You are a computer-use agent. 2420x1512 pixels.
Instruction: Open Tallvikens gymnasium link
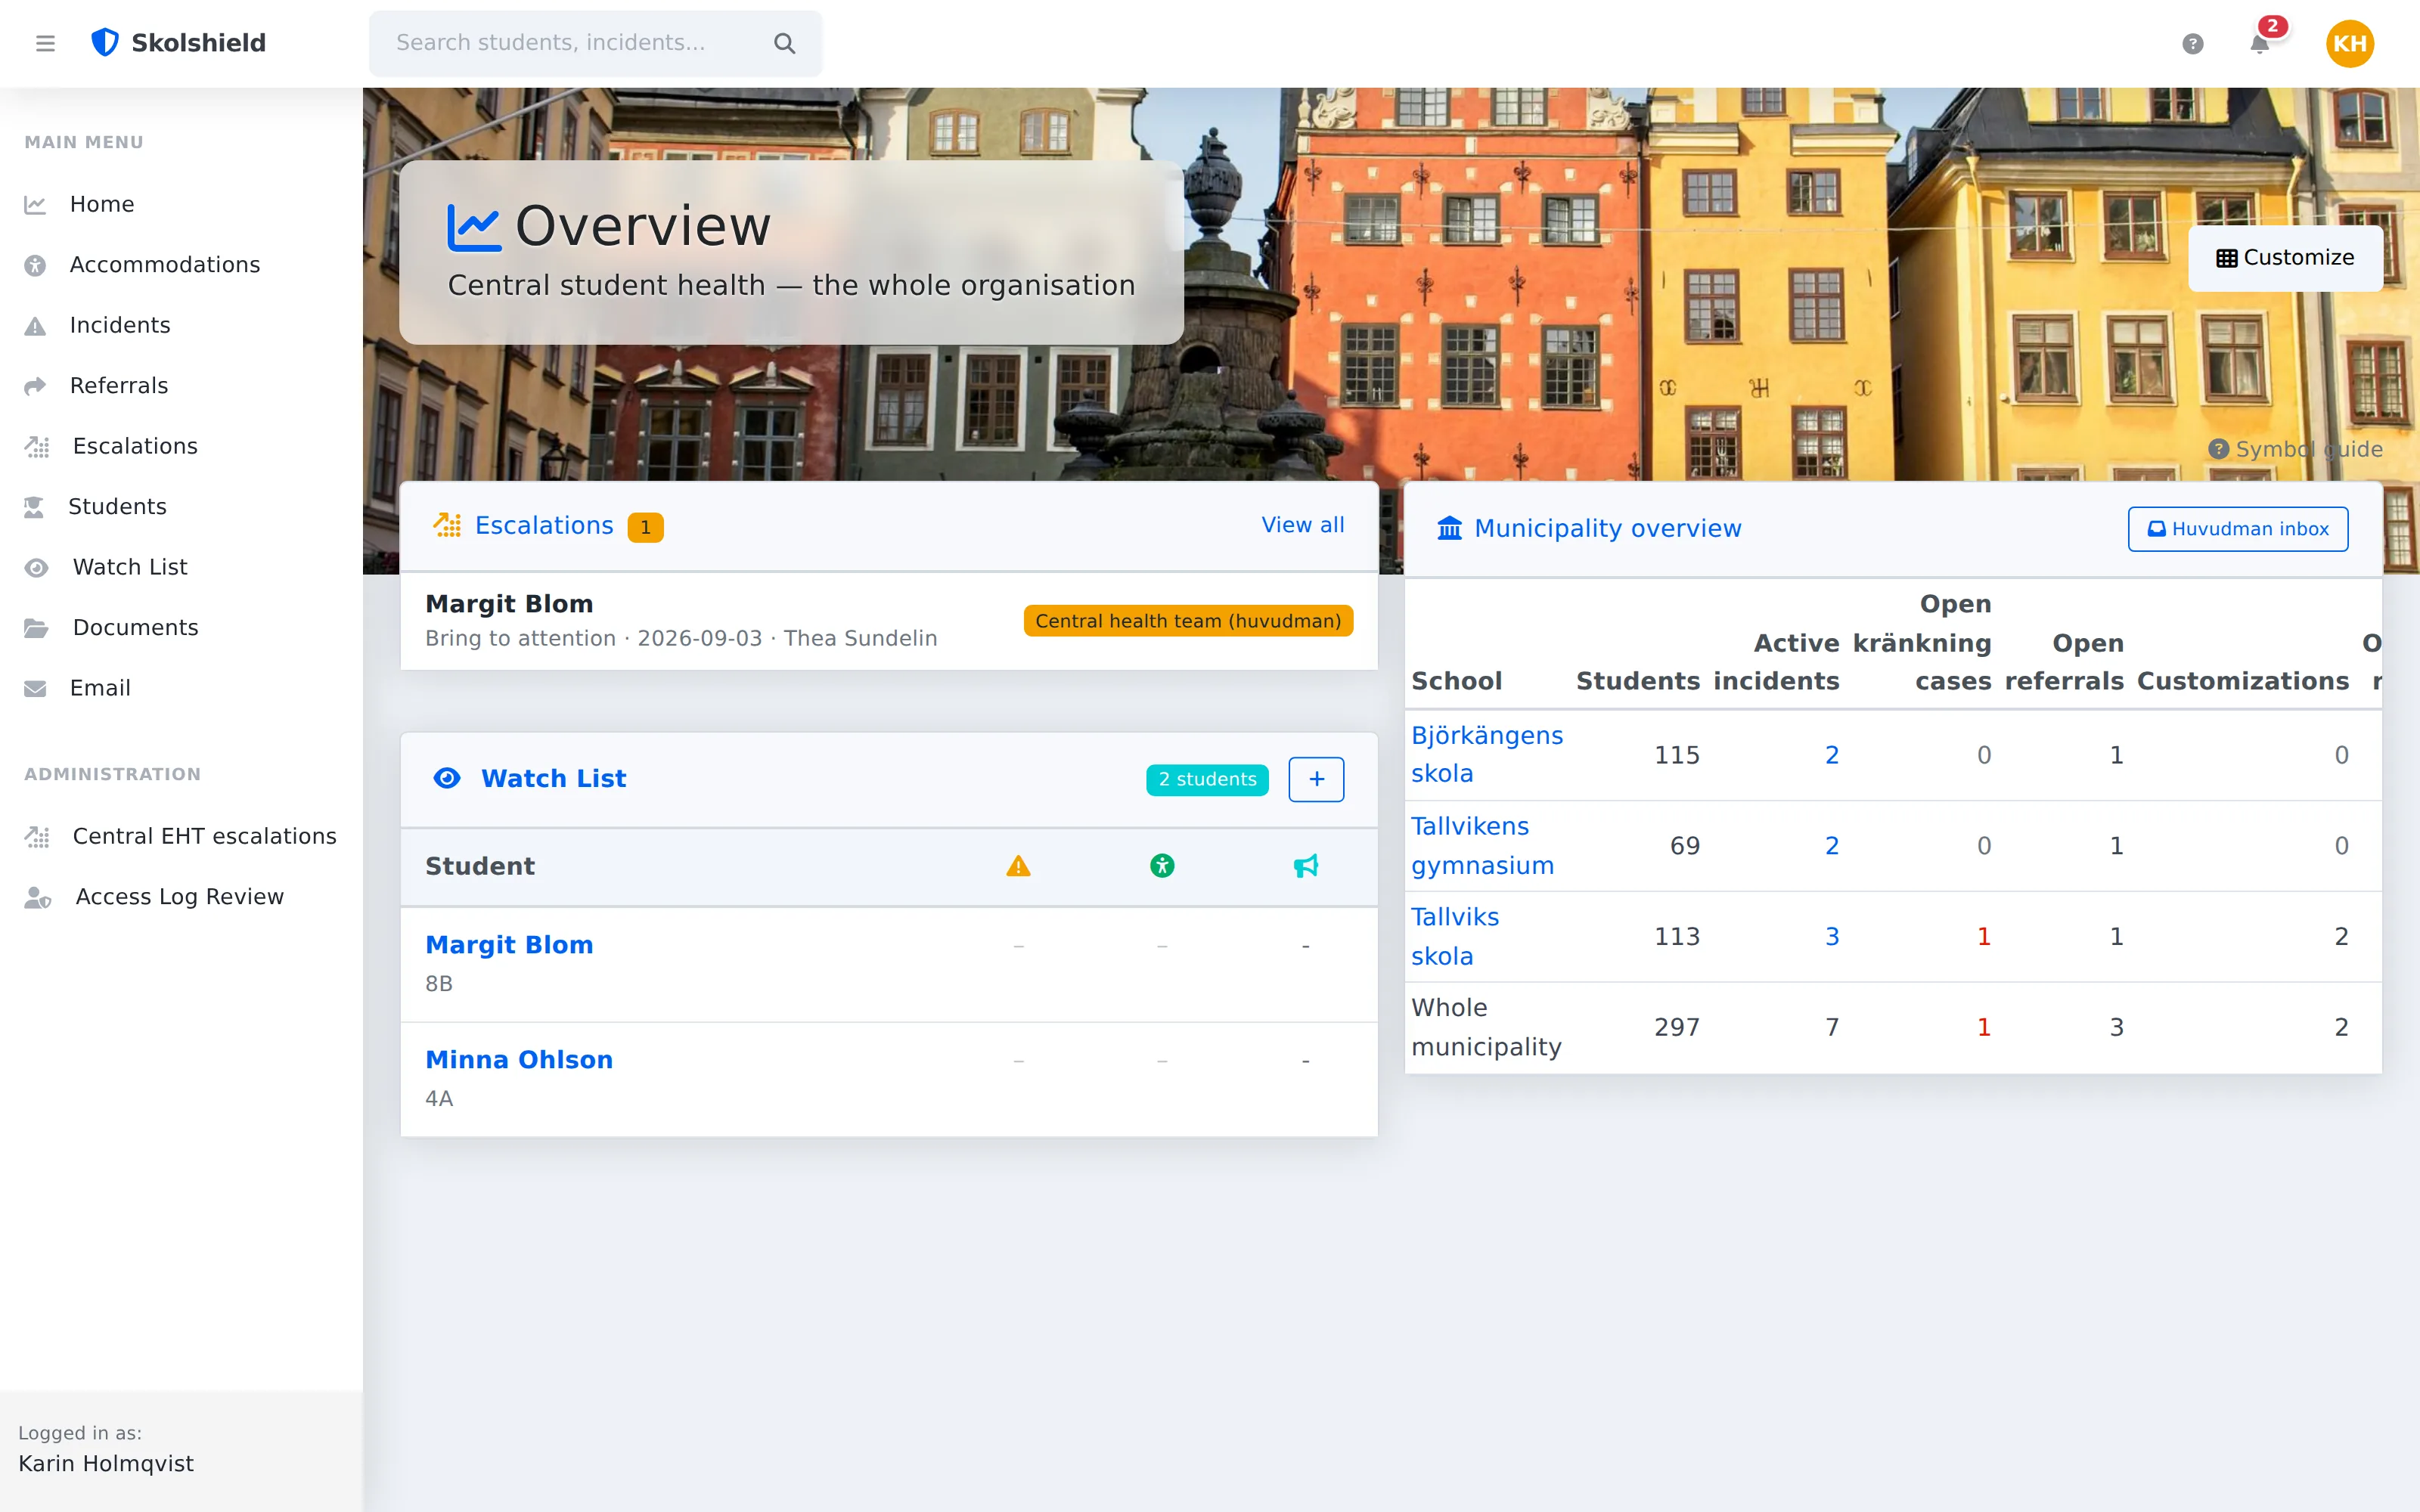(x=1482, y=846)
